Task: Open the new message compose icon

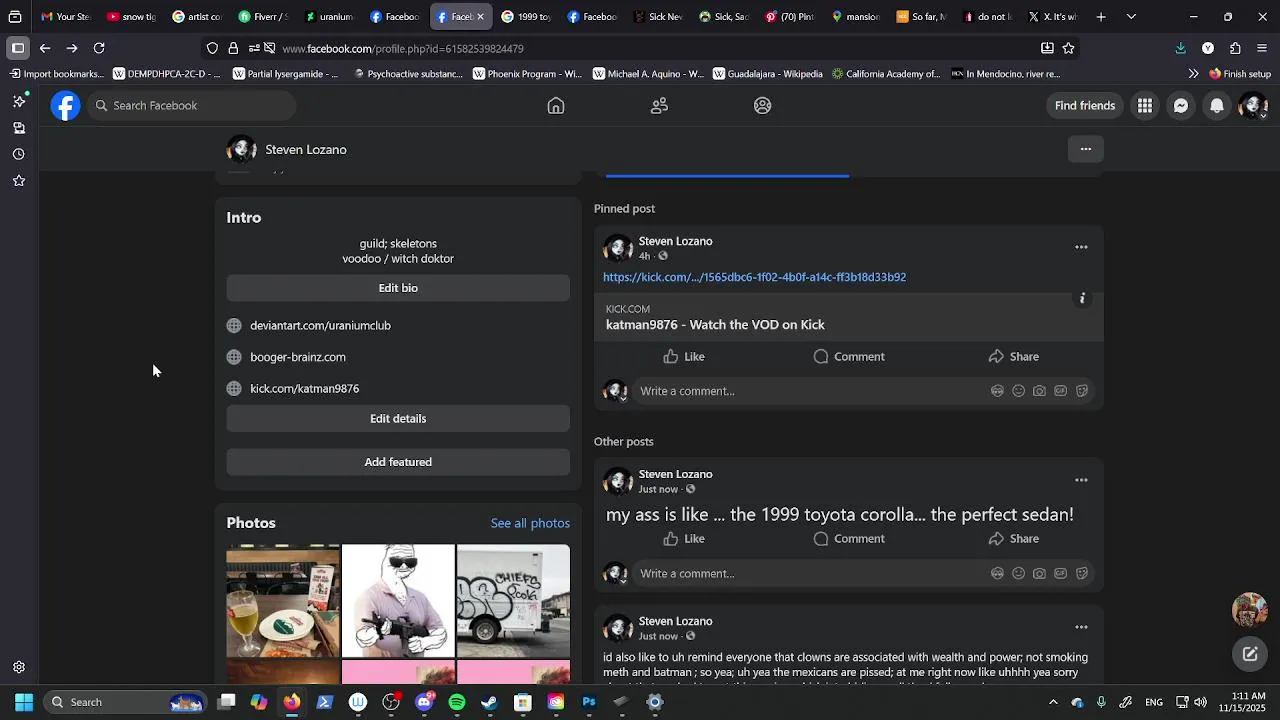Action: point(1250,654)
